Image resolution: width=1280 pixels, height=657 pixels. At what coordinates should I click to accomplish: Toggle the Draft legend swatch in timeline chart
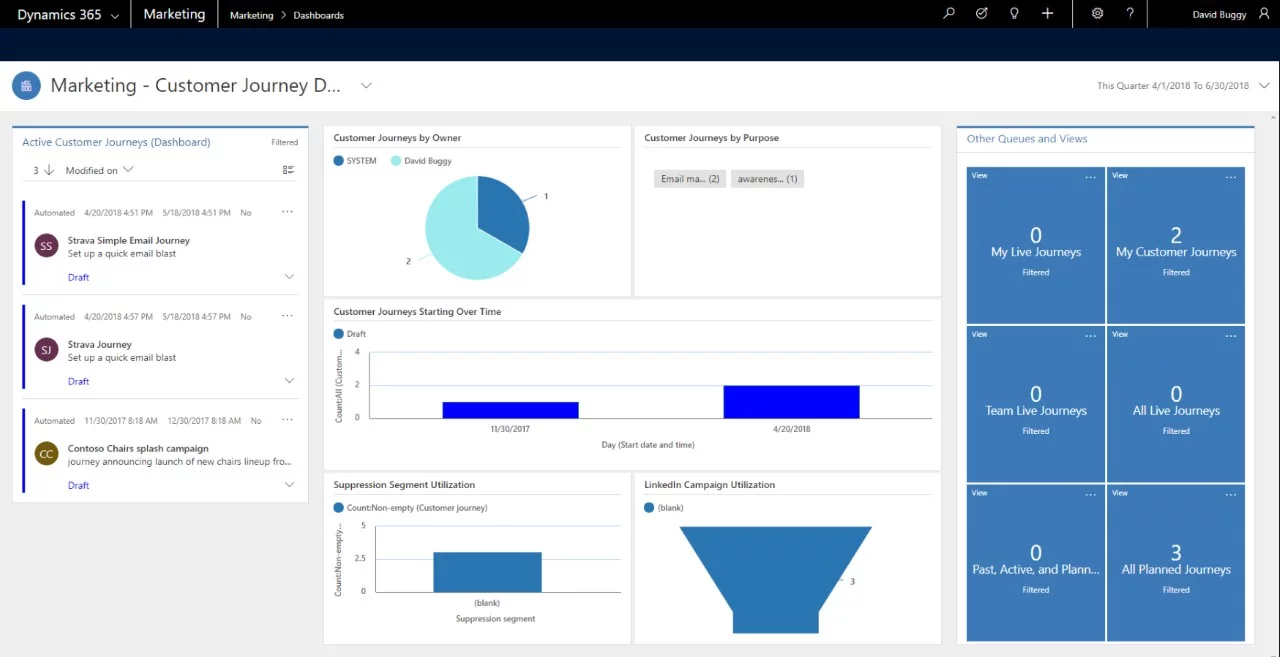(x=338, y=334)
